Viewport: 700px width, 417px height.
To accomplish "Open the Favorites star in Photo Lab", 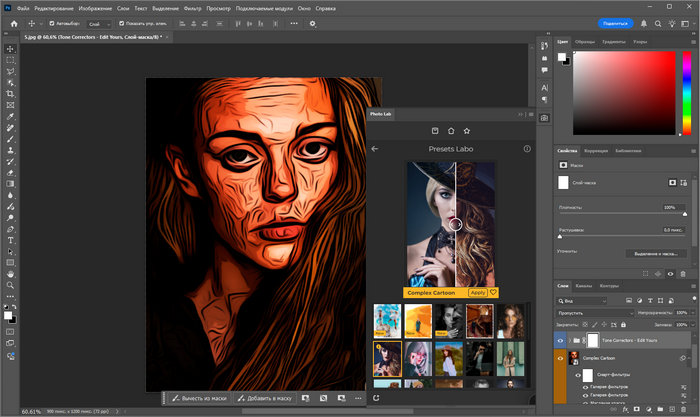I will [467, 130].
